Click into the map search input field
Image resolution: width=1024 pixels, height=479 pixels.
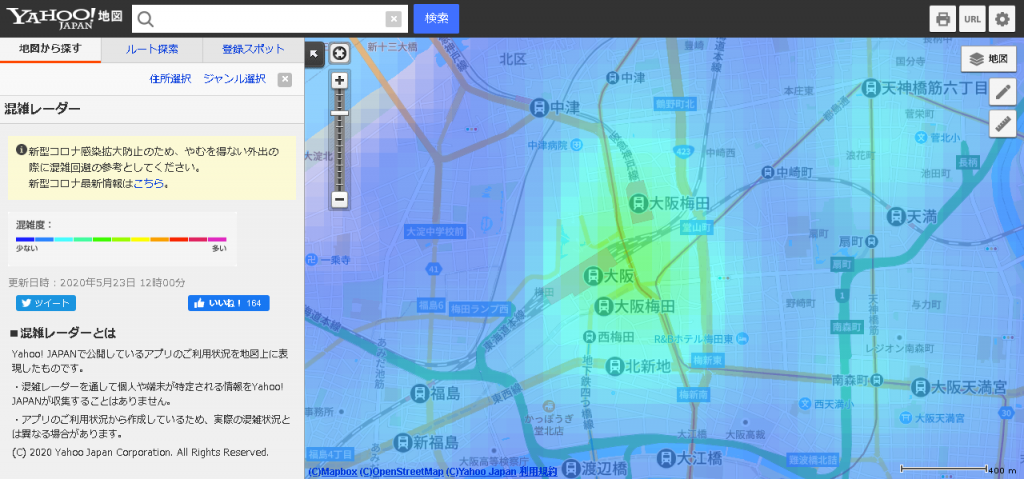270,19
